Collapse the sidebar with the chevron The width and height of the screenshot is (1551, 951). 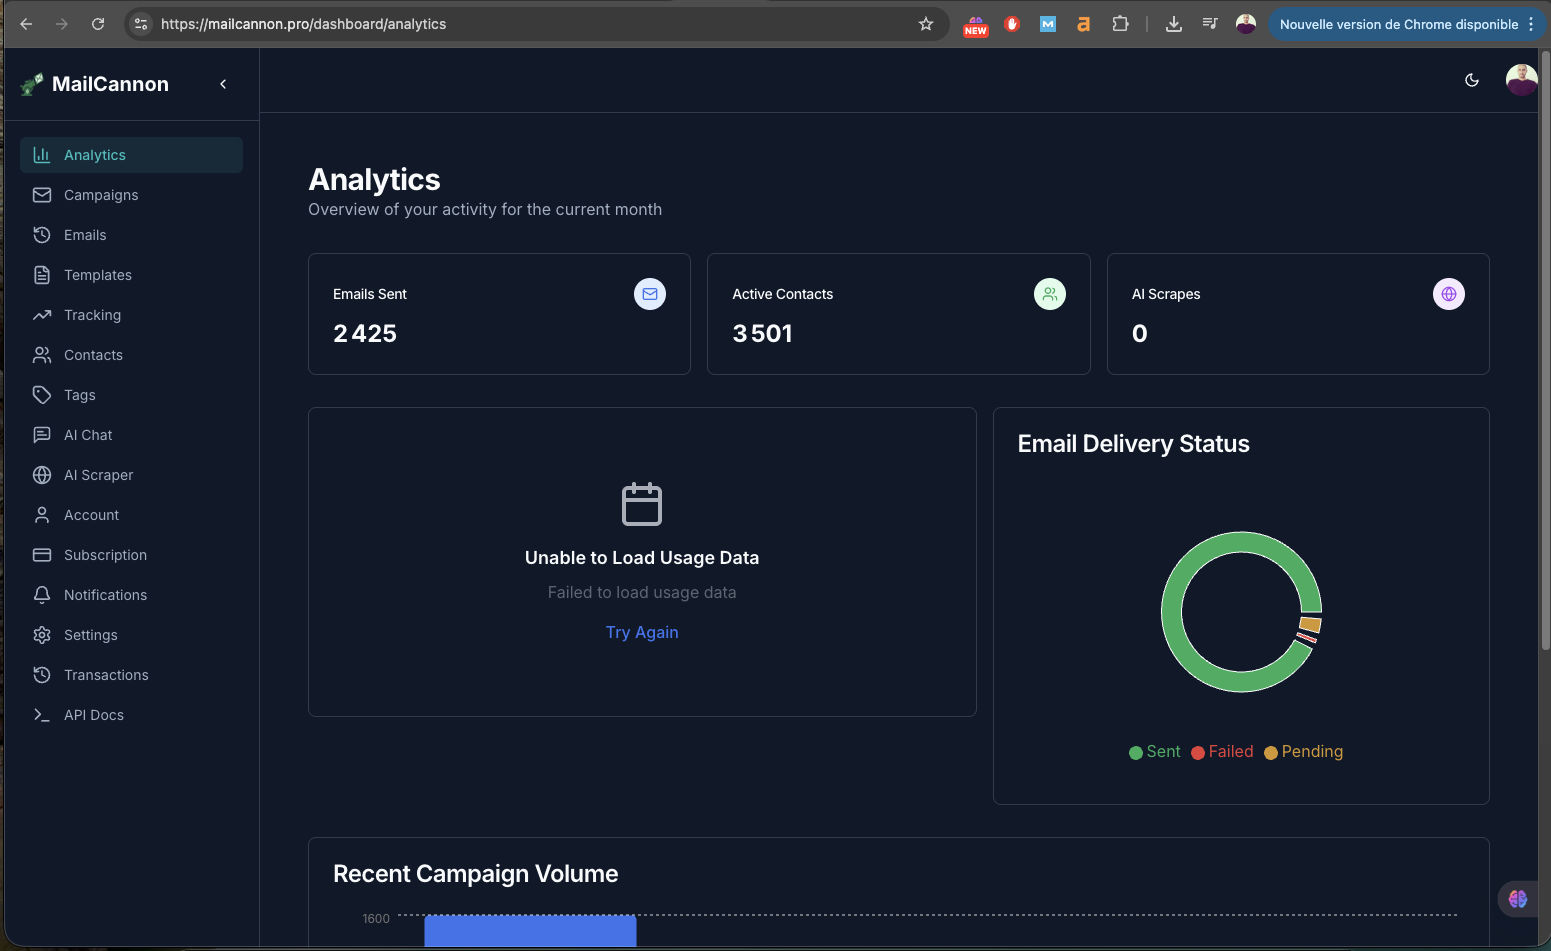(223, 84)
